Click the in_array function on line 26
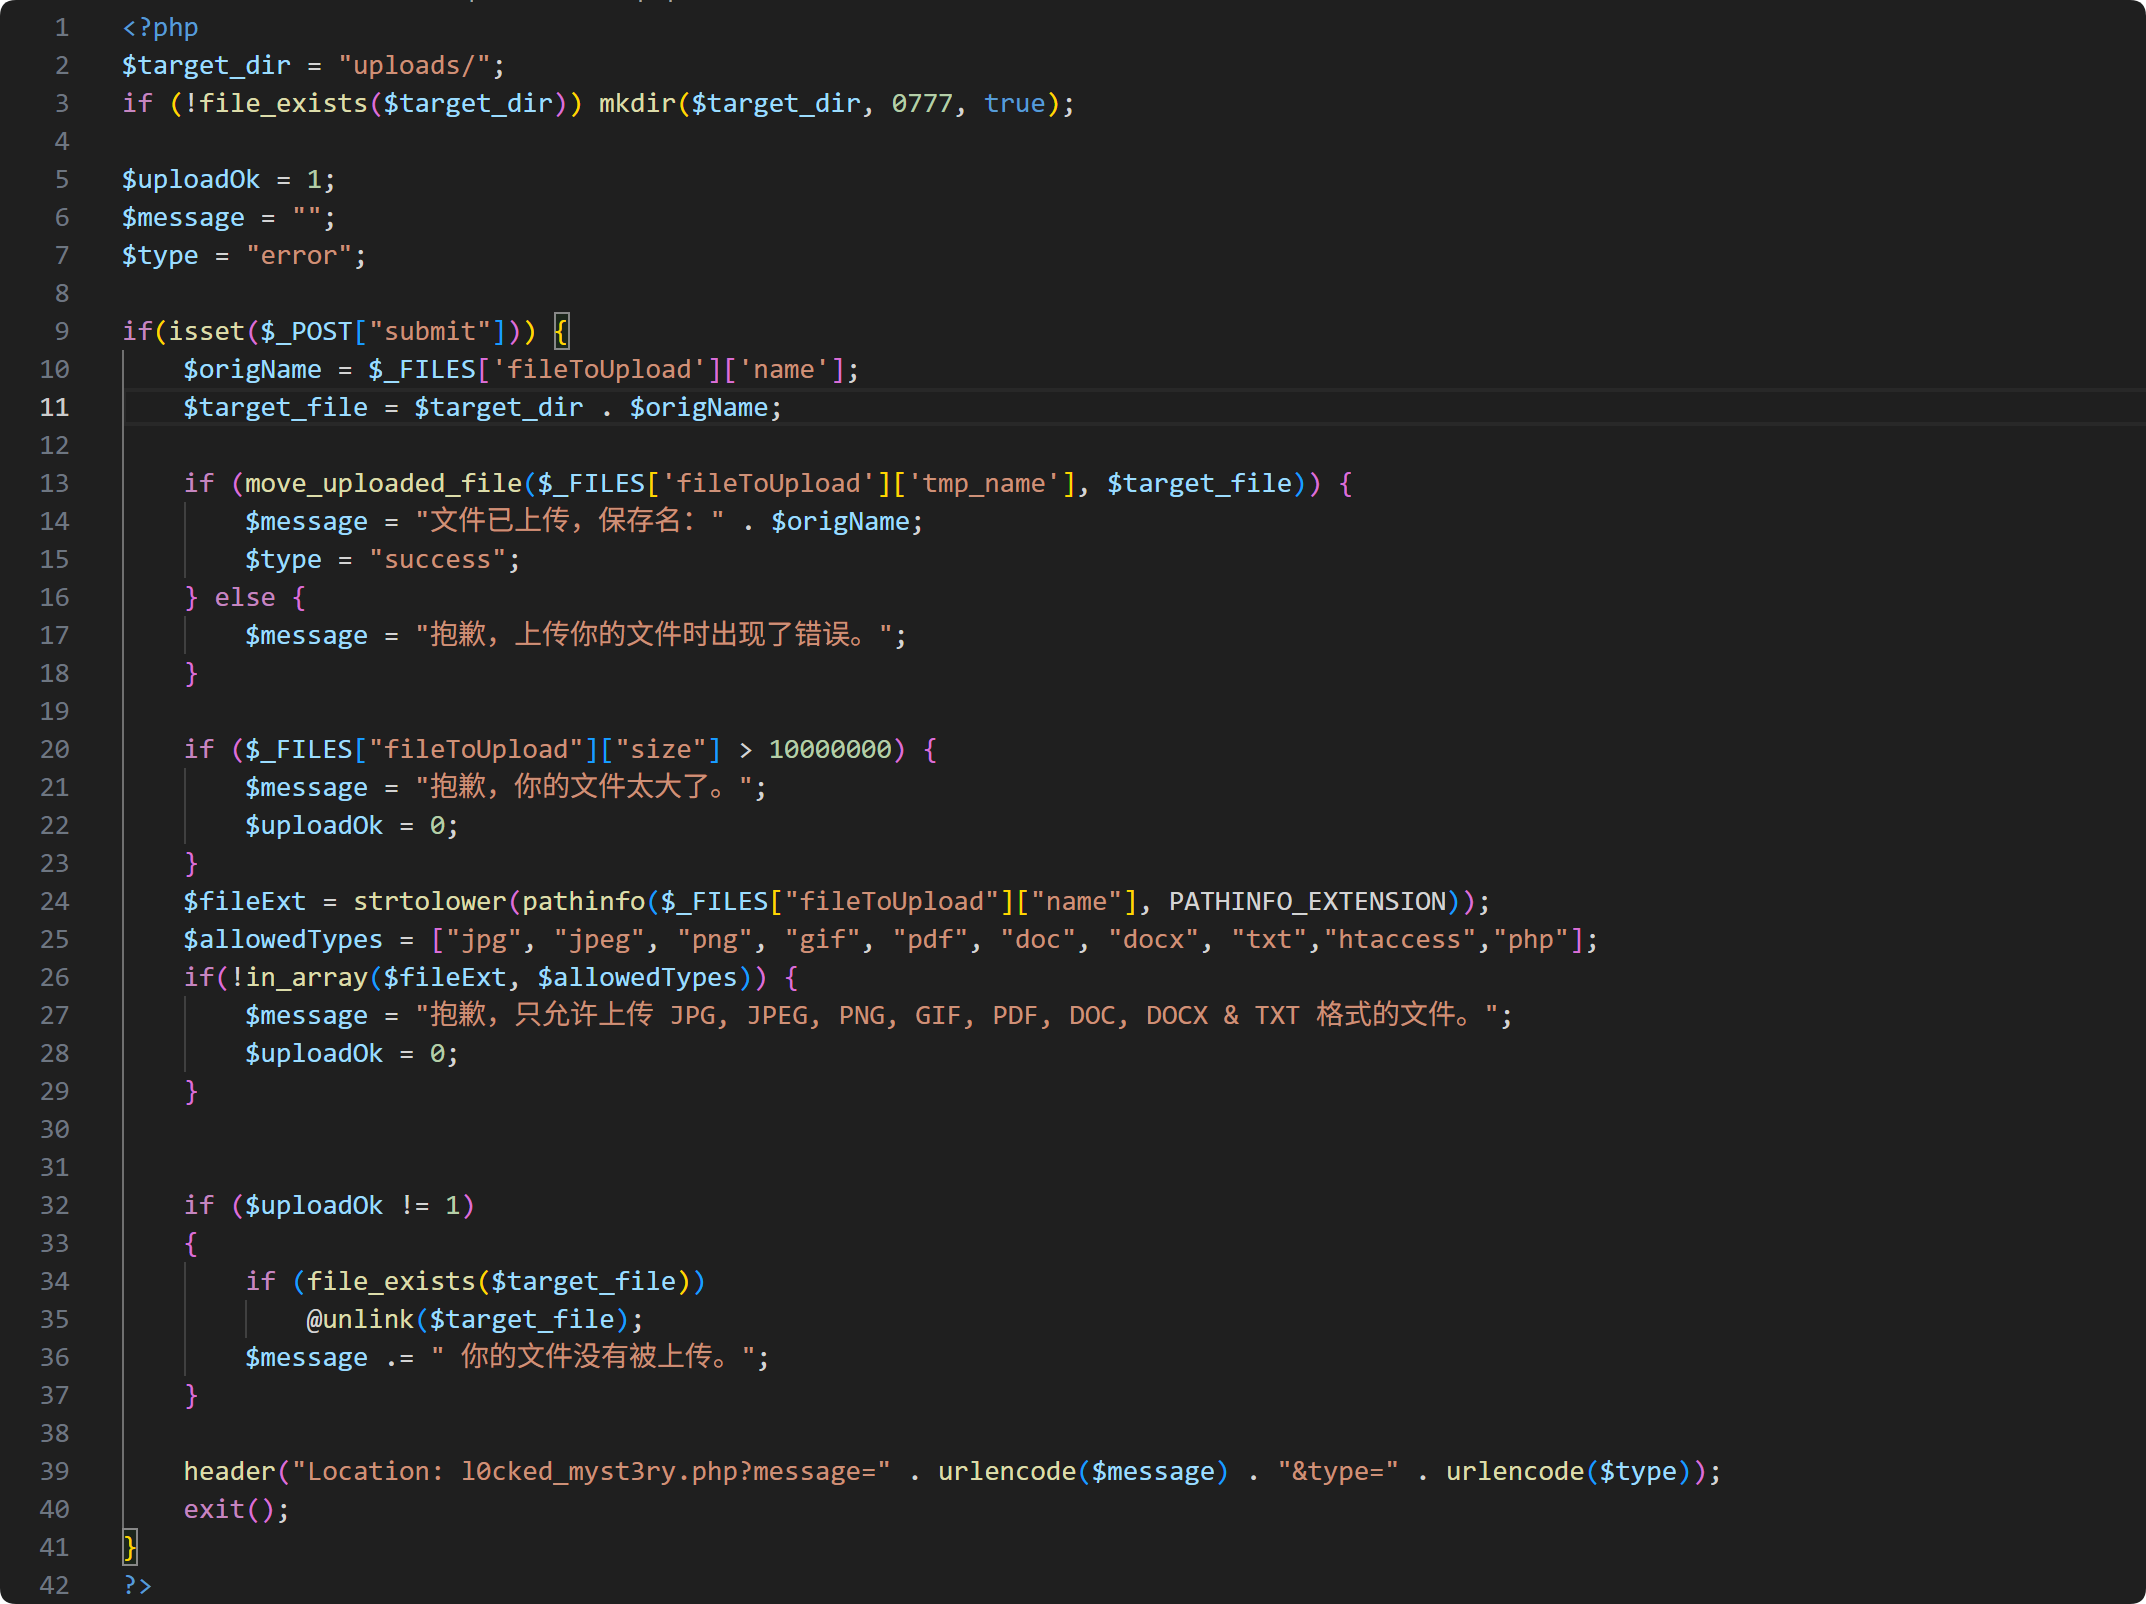 click(x=306, y=978)
